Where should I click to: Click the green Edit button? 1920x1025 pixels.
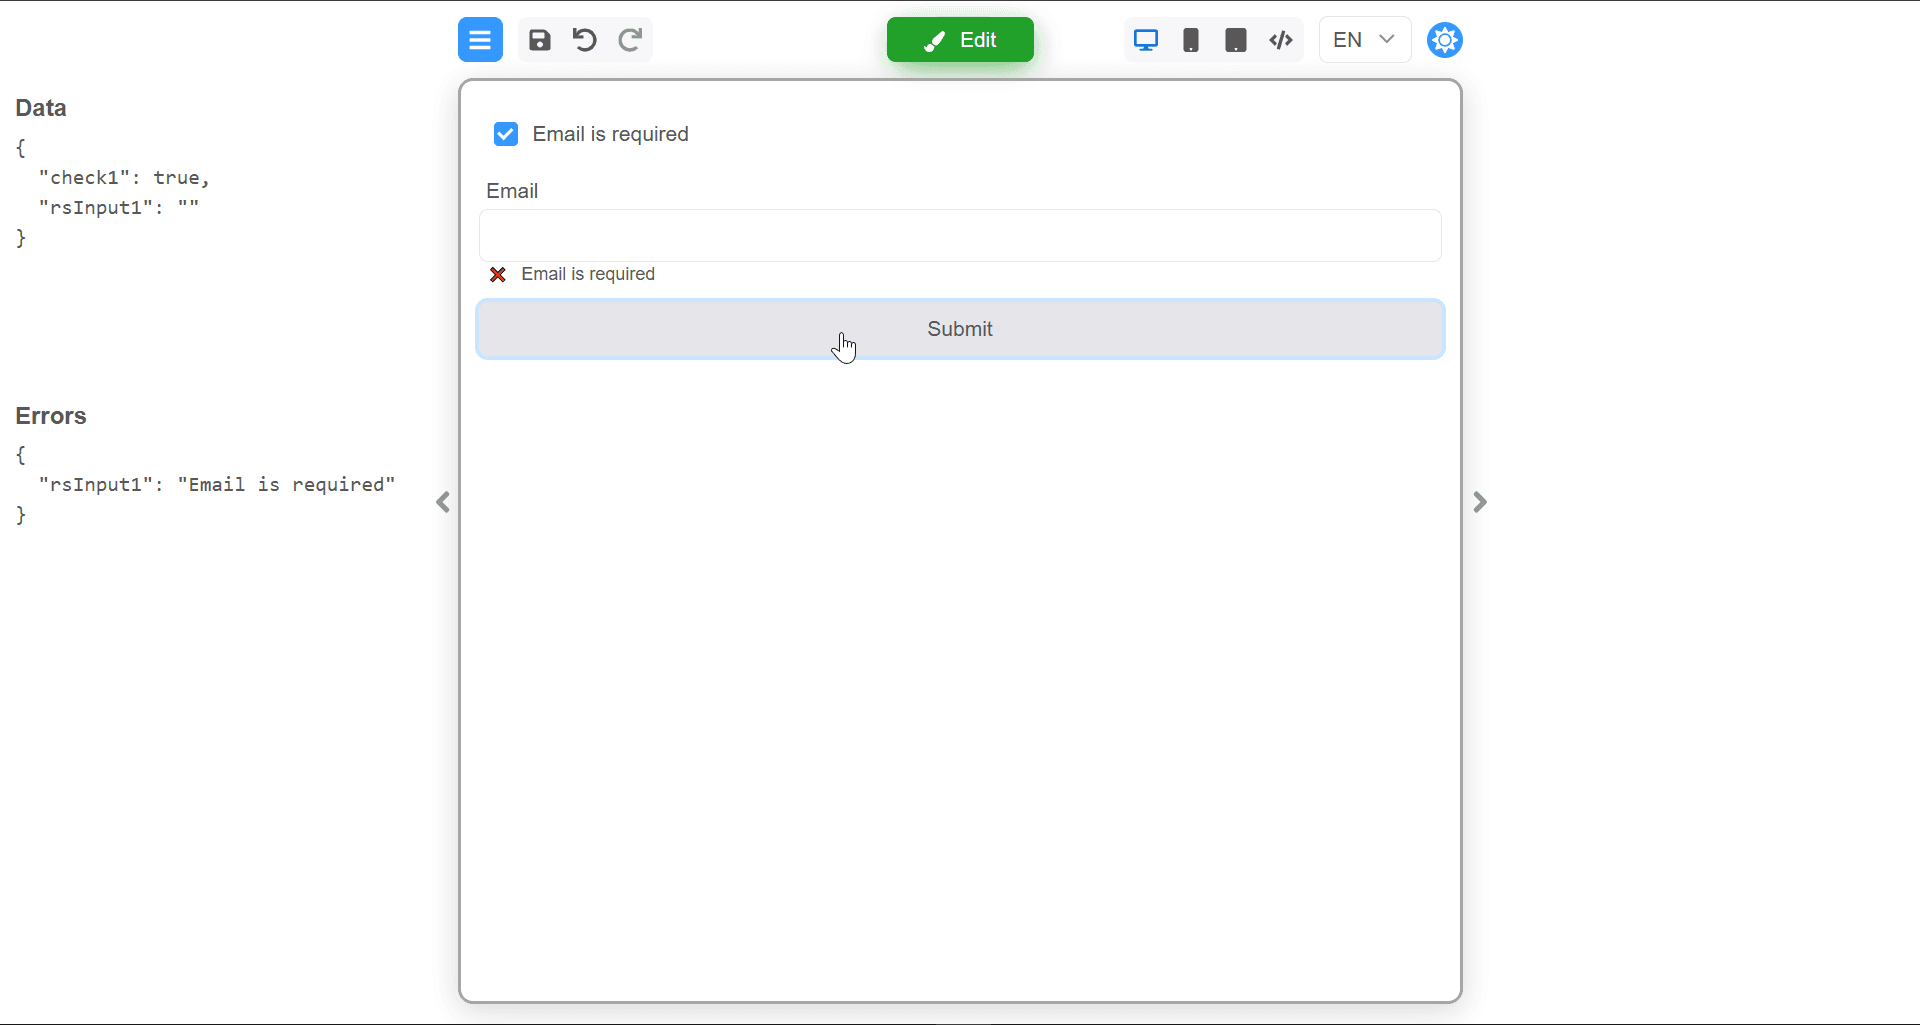tap(960, 40)
